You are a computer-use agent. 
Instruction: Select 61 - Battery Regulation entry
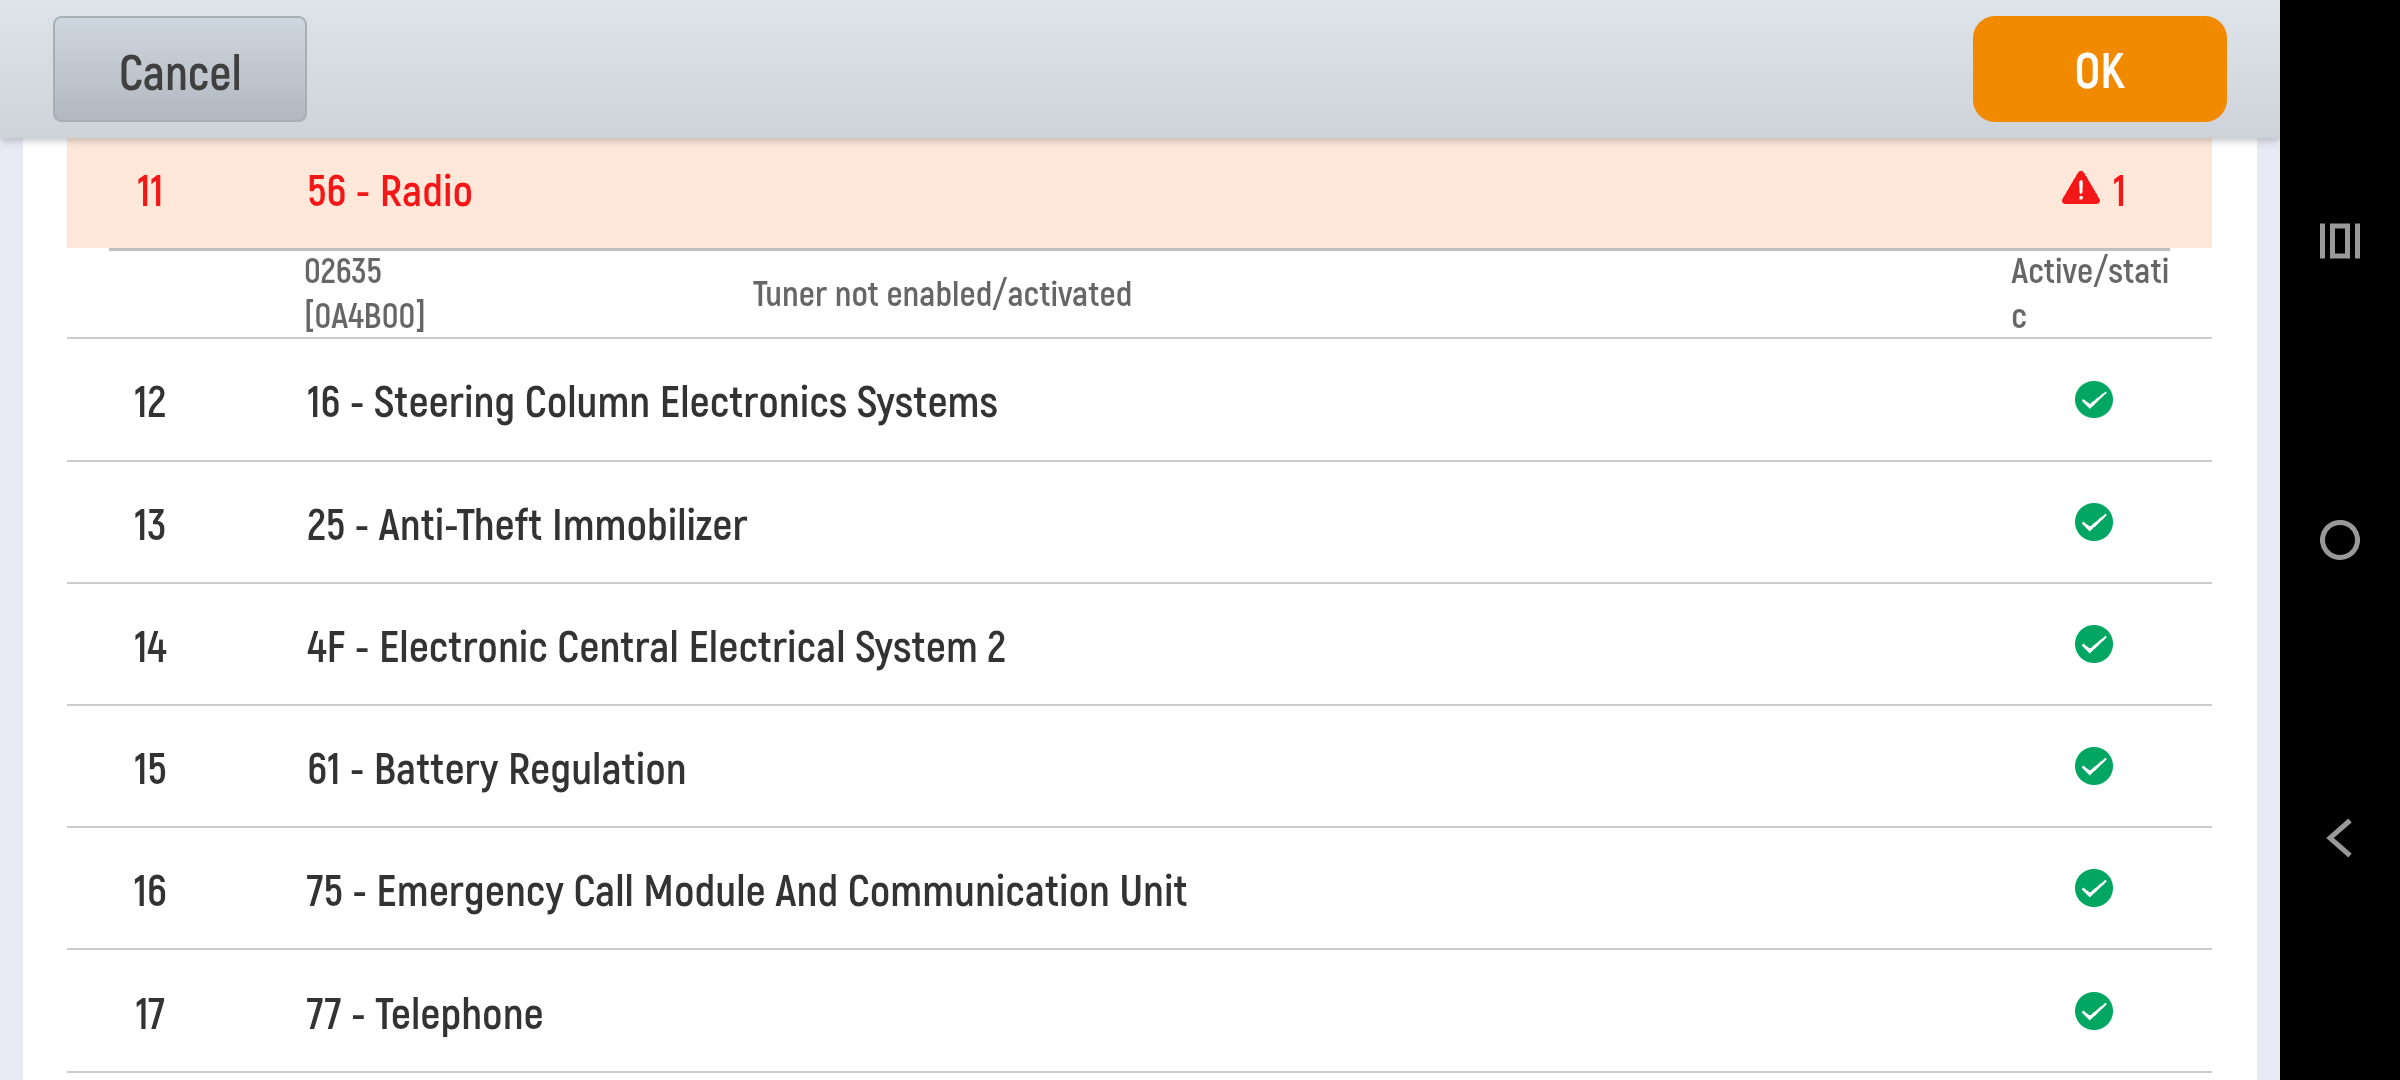[1139, 767]
